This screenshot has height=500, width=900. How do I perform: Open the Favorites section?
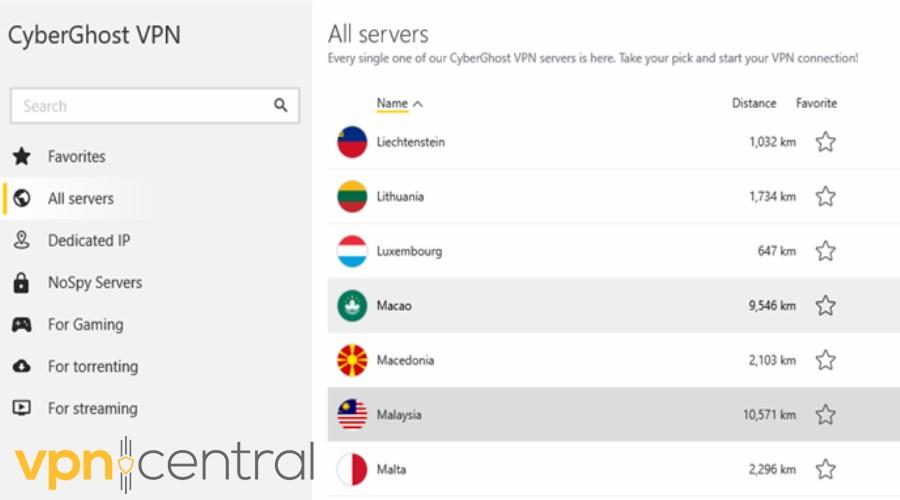pyautogui.click(x=76, y=156)
